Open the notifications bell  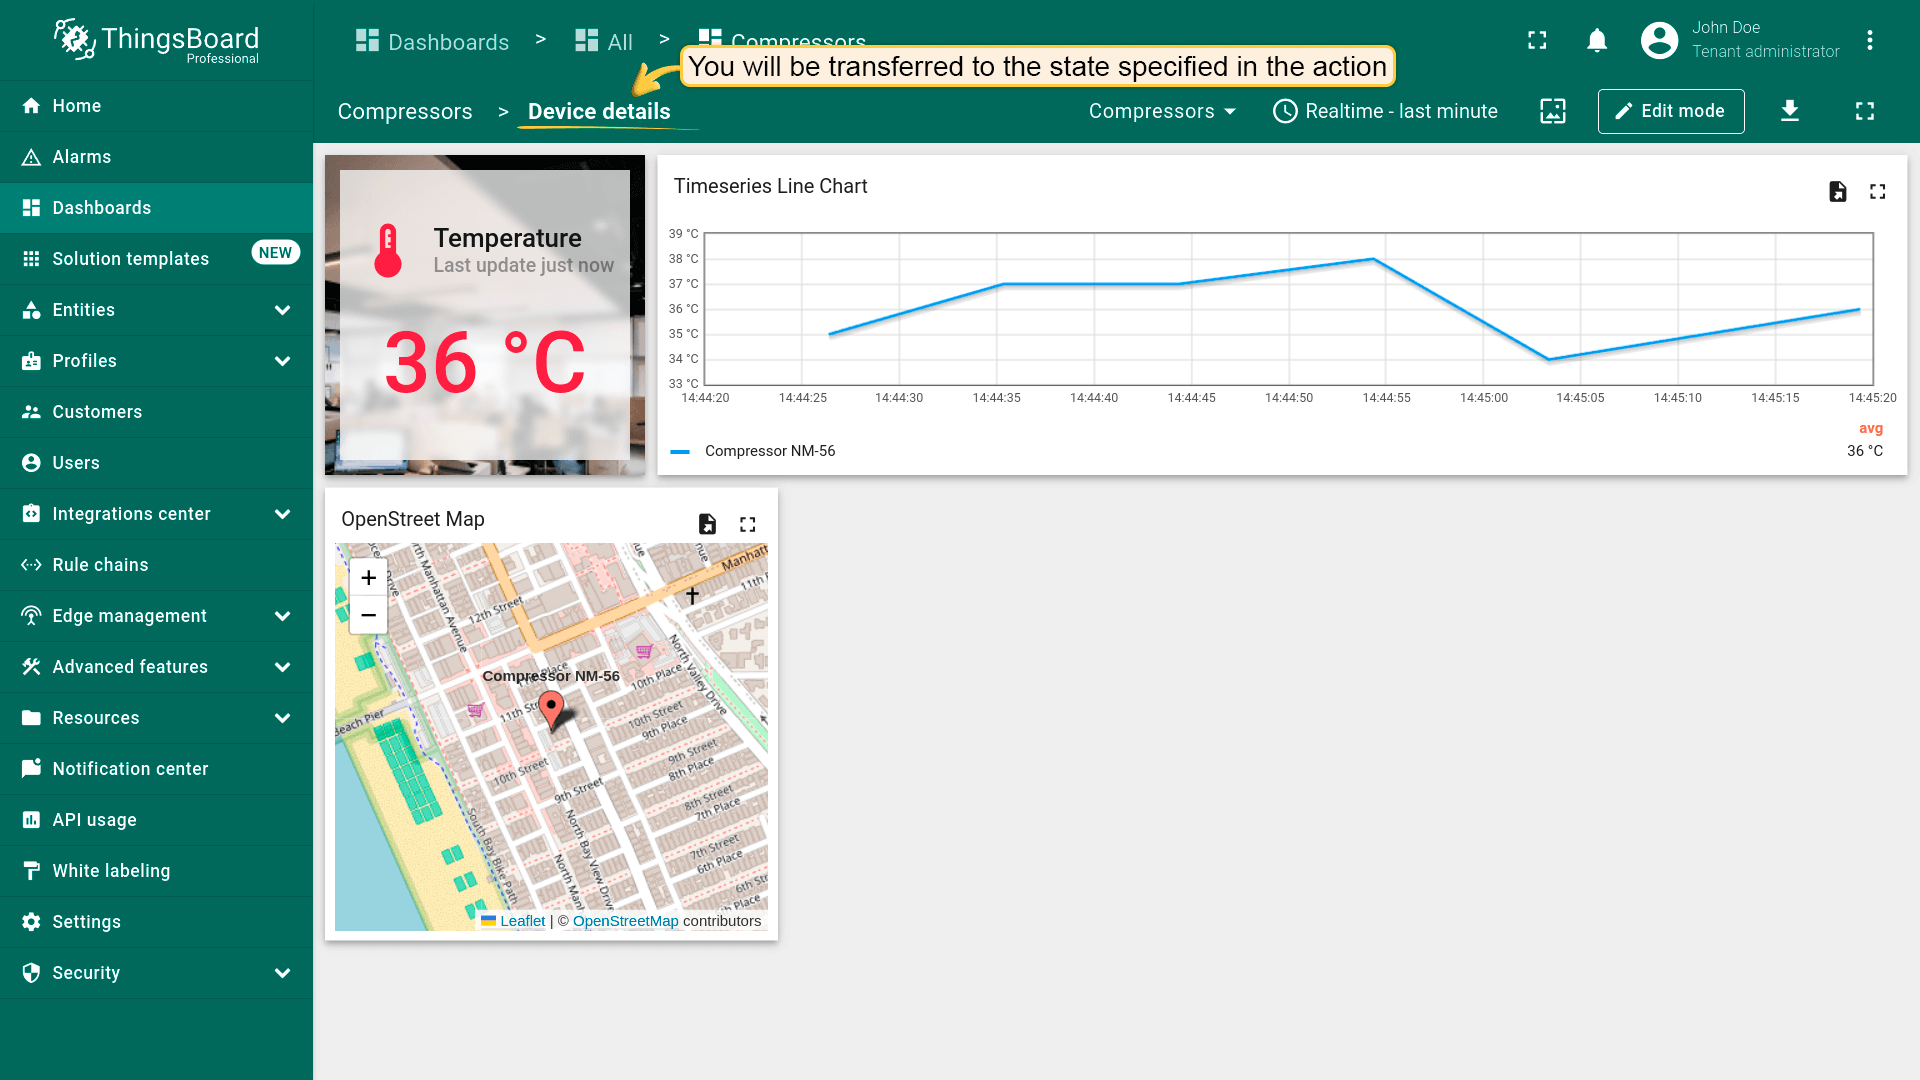[x=1597, y=41]
